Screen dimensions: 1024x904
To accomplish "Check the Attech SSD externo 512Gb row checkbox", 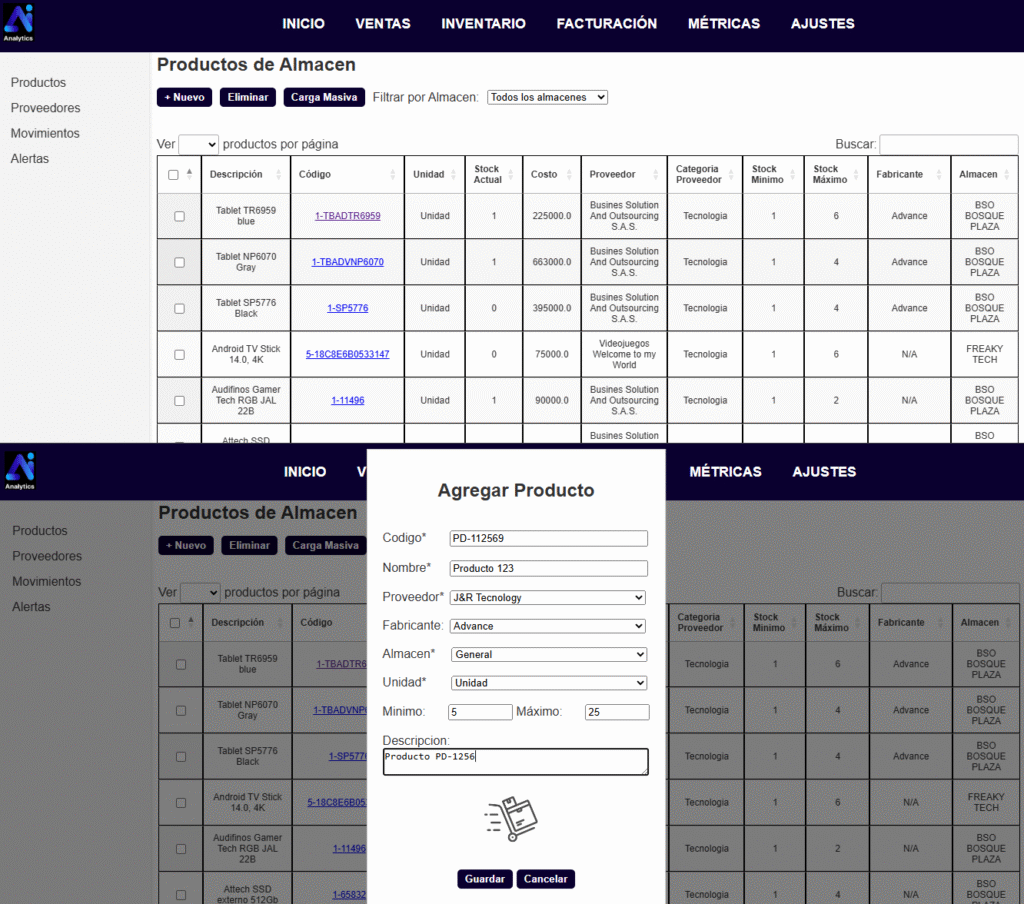I will (181, 895).
